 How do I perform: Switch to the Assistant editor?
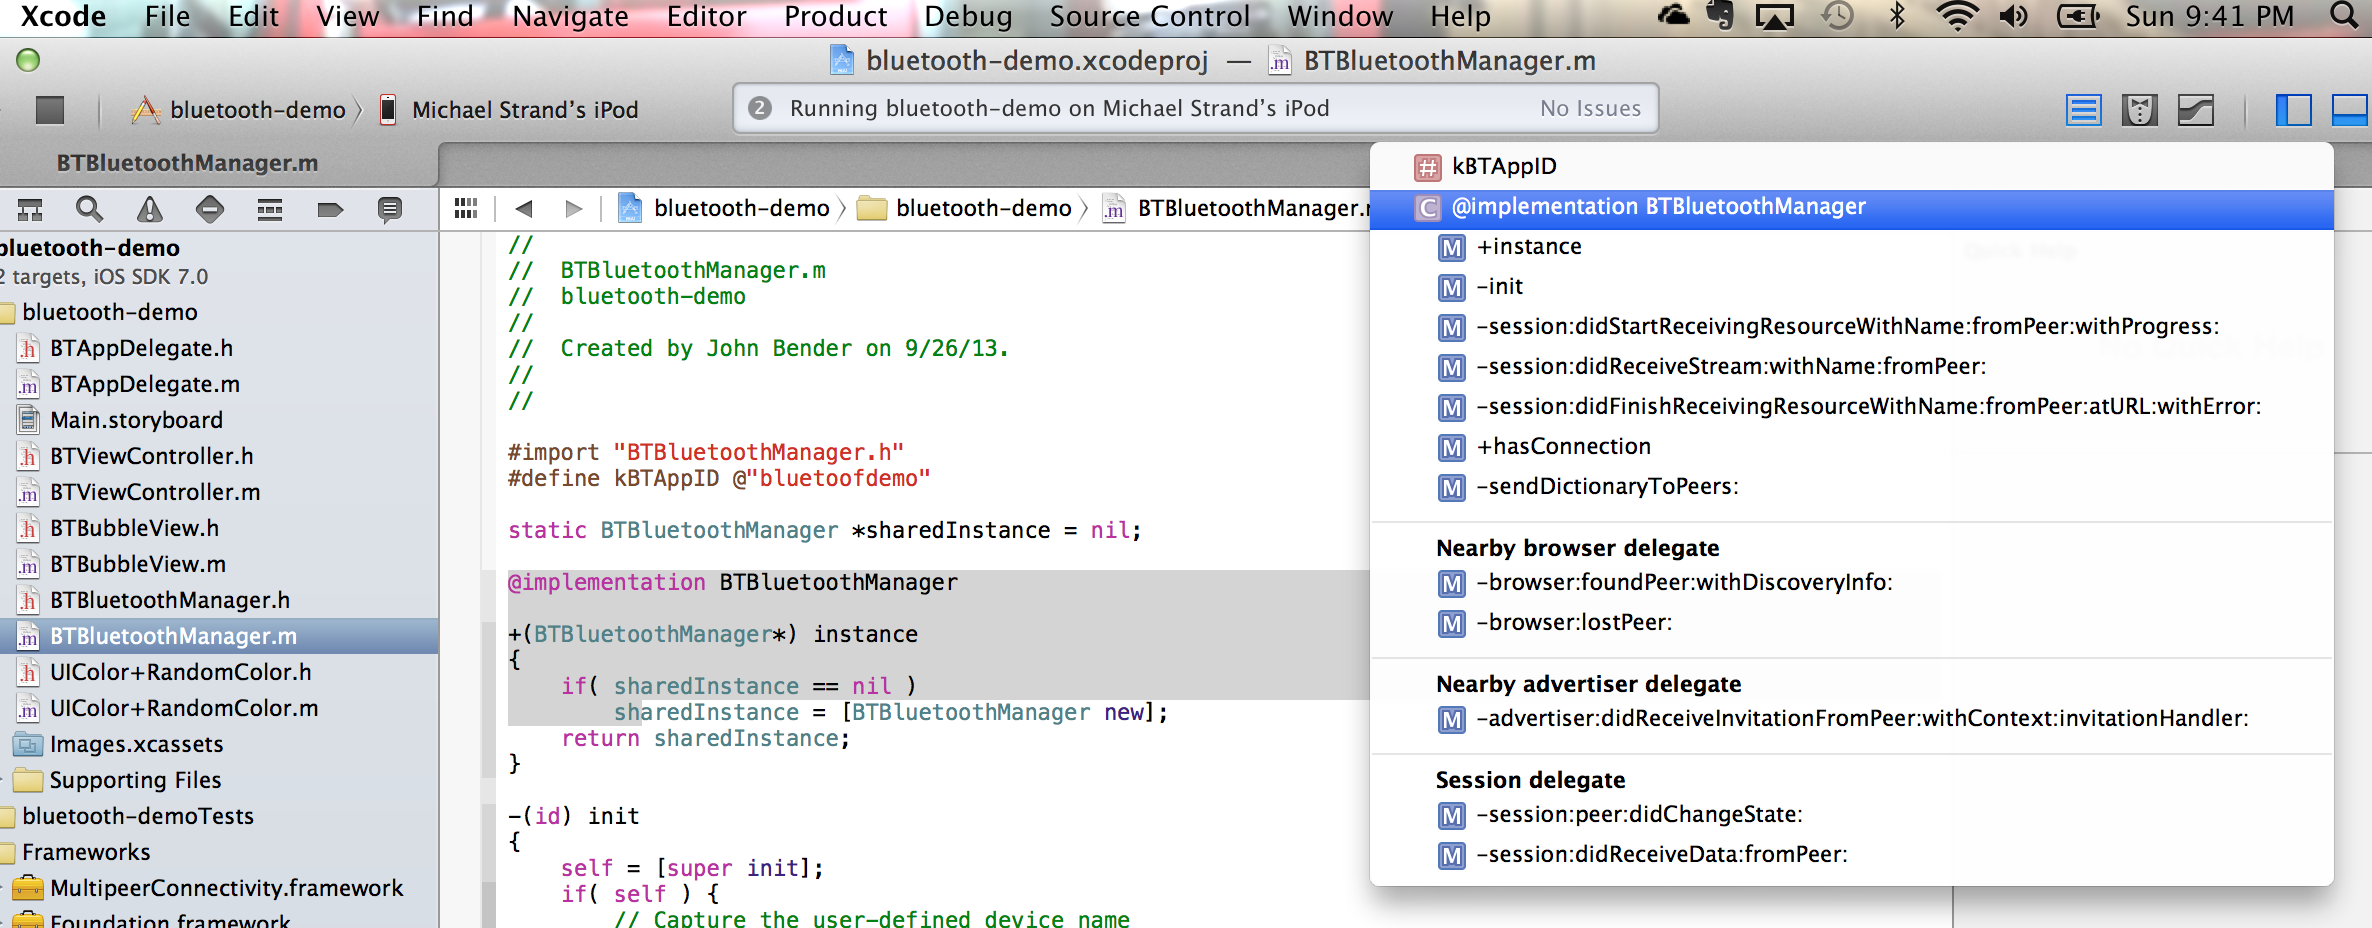[2141, 110]
